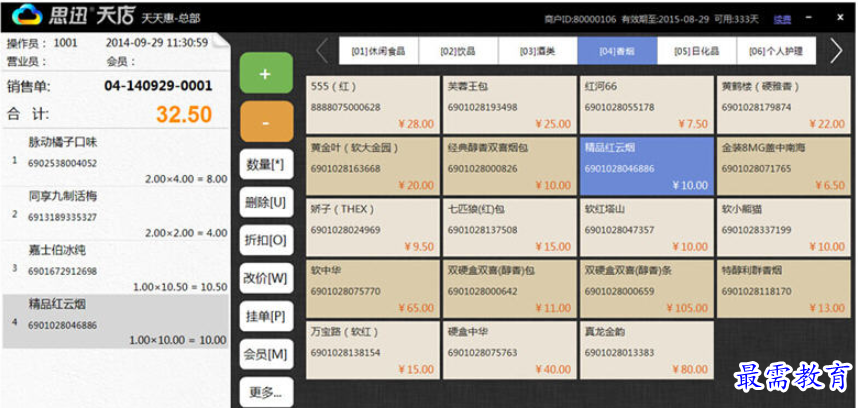Switch to [06]个人护理 category tab
Viewport: 858px width, 408px height.
776,51
